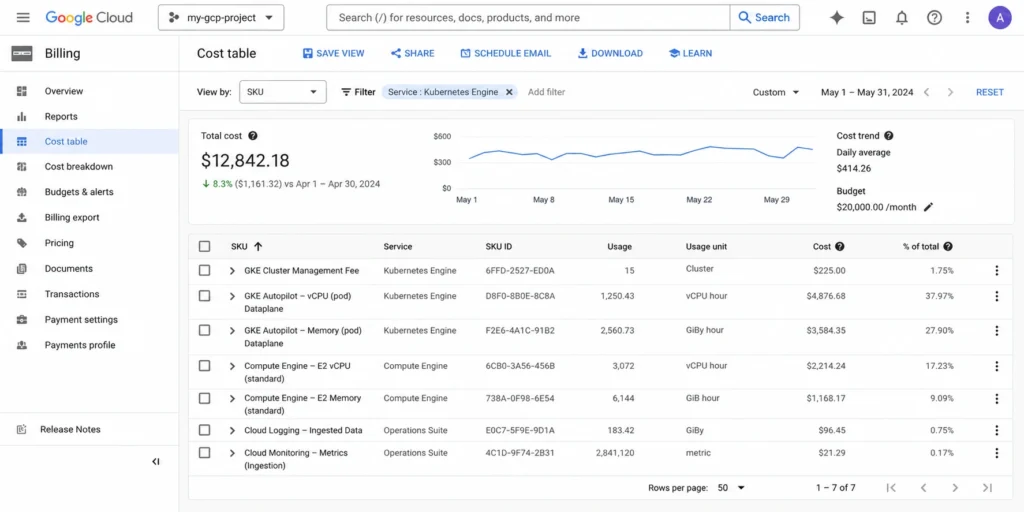This screenshot has height=512, width=1024.
Task: Click SAVE VIEW button
Action: tap(333, 54)
